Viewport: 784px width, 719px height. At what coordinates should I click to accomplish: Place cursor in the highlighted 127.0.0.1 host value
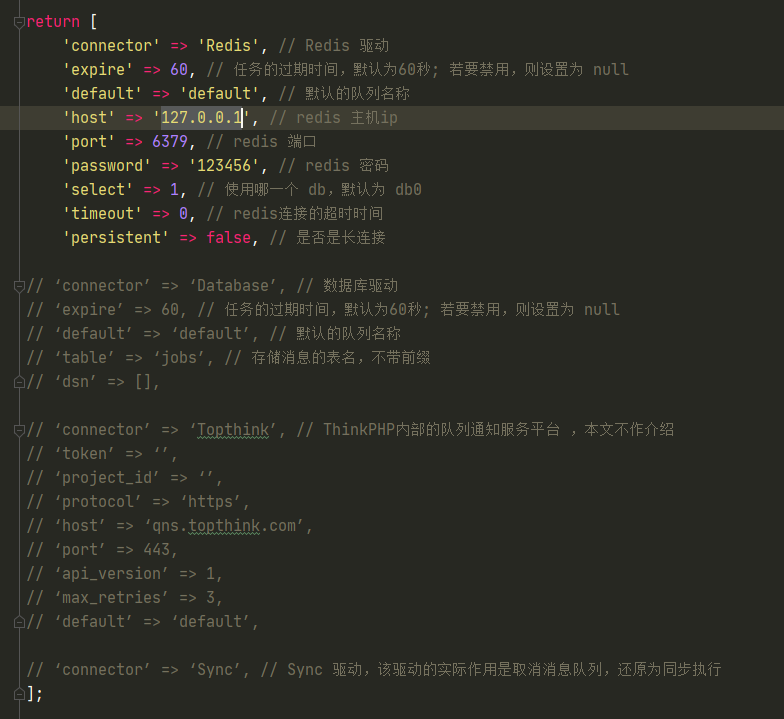[x=201, y=118]
